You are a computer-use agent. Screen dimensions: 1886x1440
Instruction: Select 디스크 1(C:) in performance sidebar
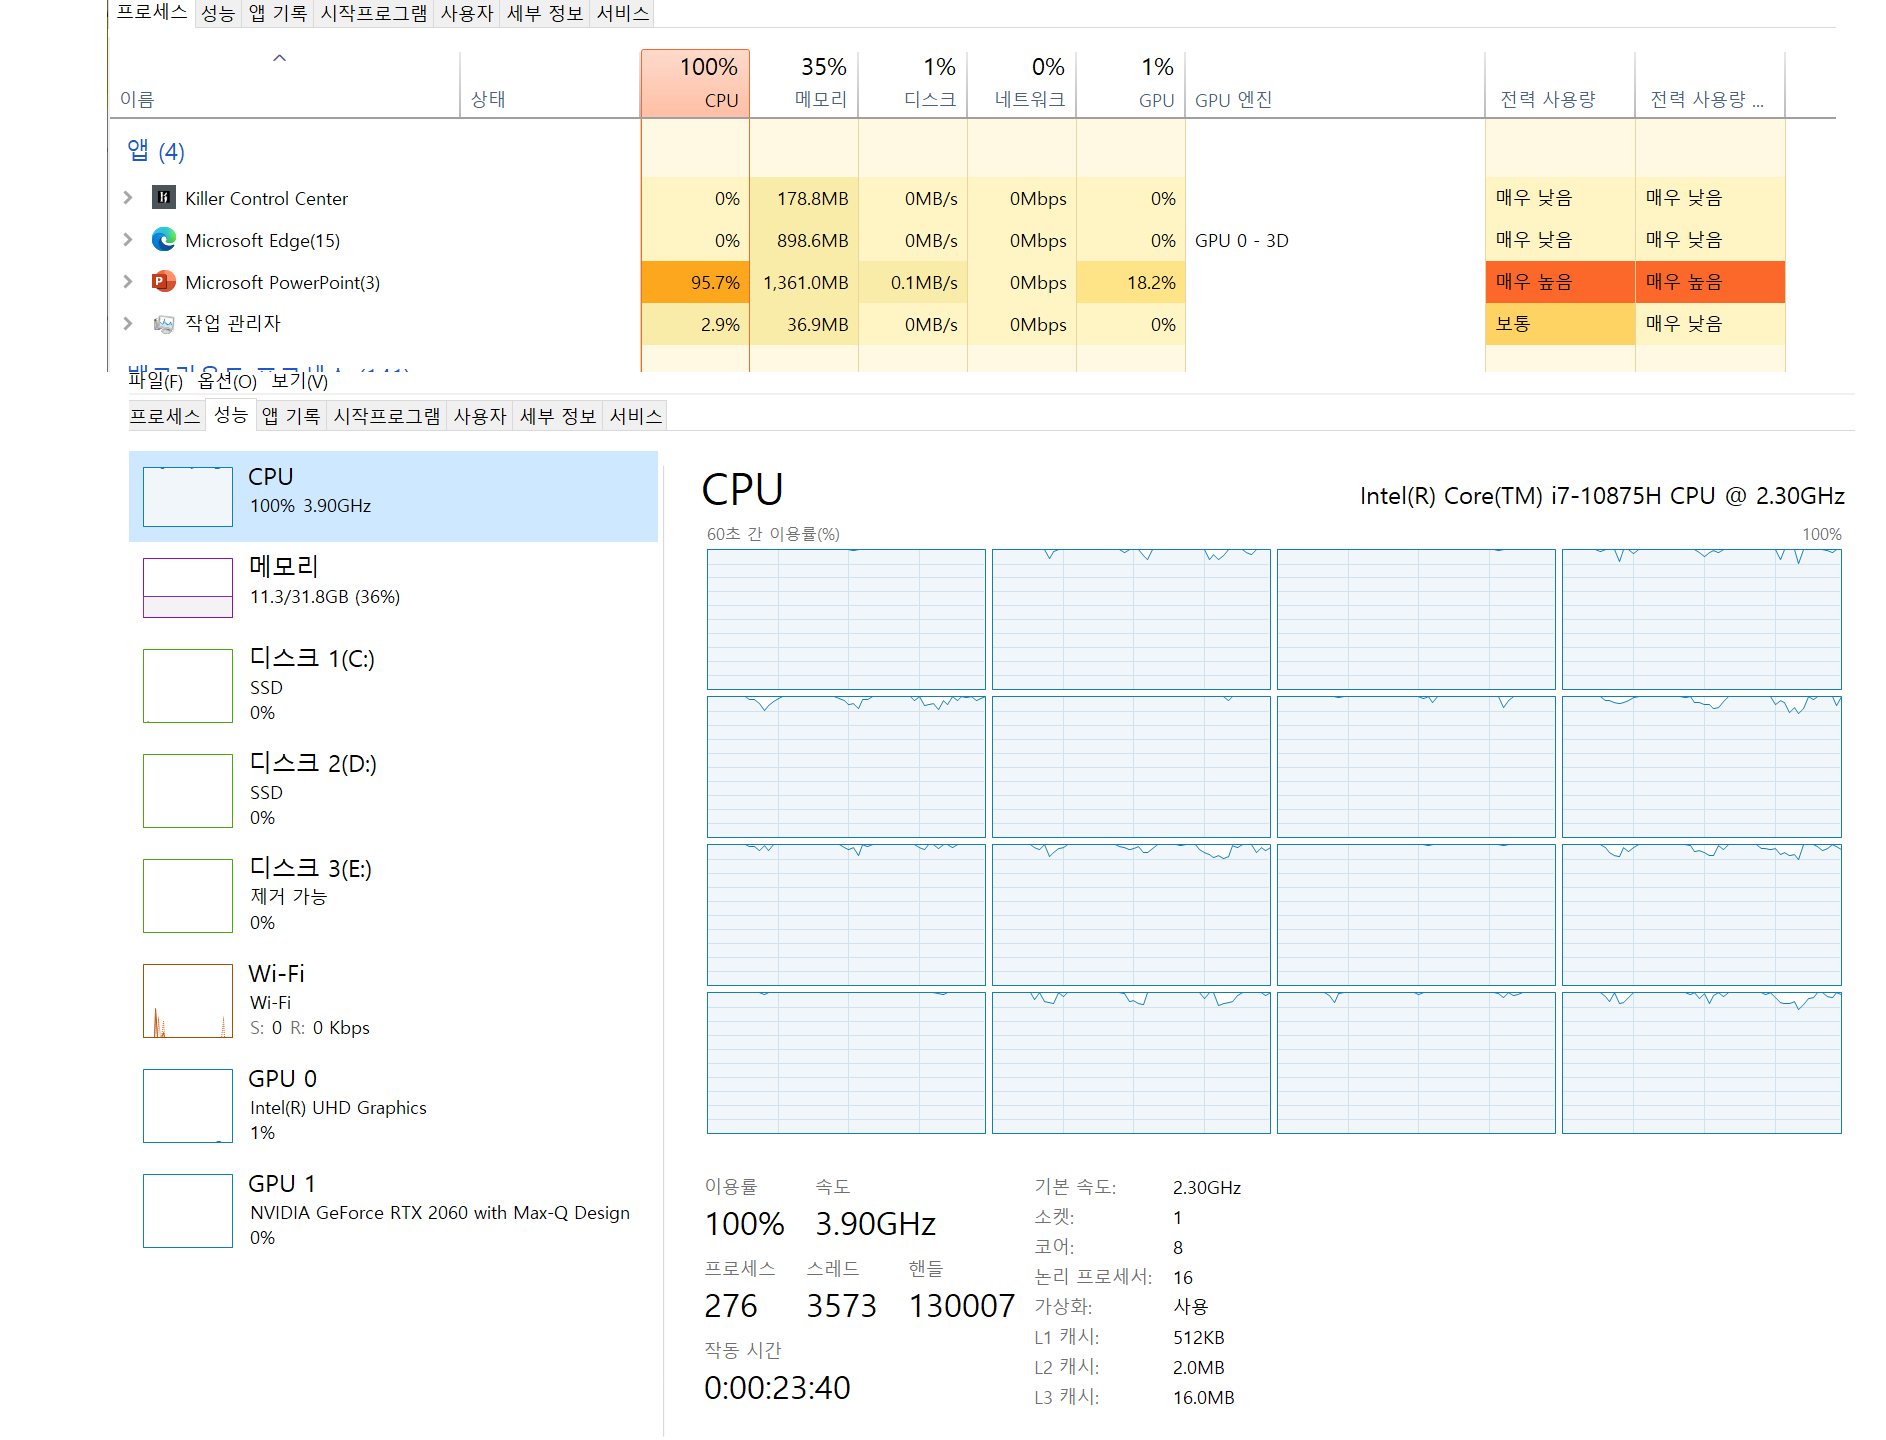(393, 685)
